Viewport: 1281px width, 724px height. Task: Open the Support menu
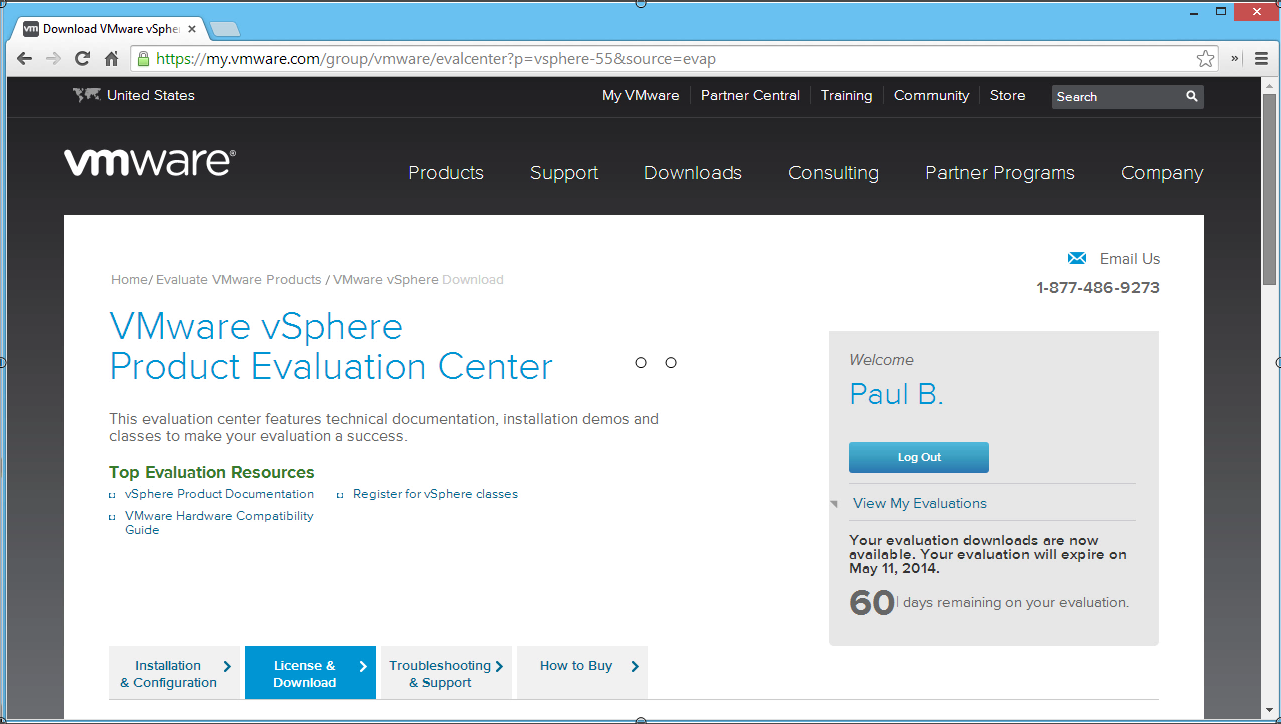(564, 173)
